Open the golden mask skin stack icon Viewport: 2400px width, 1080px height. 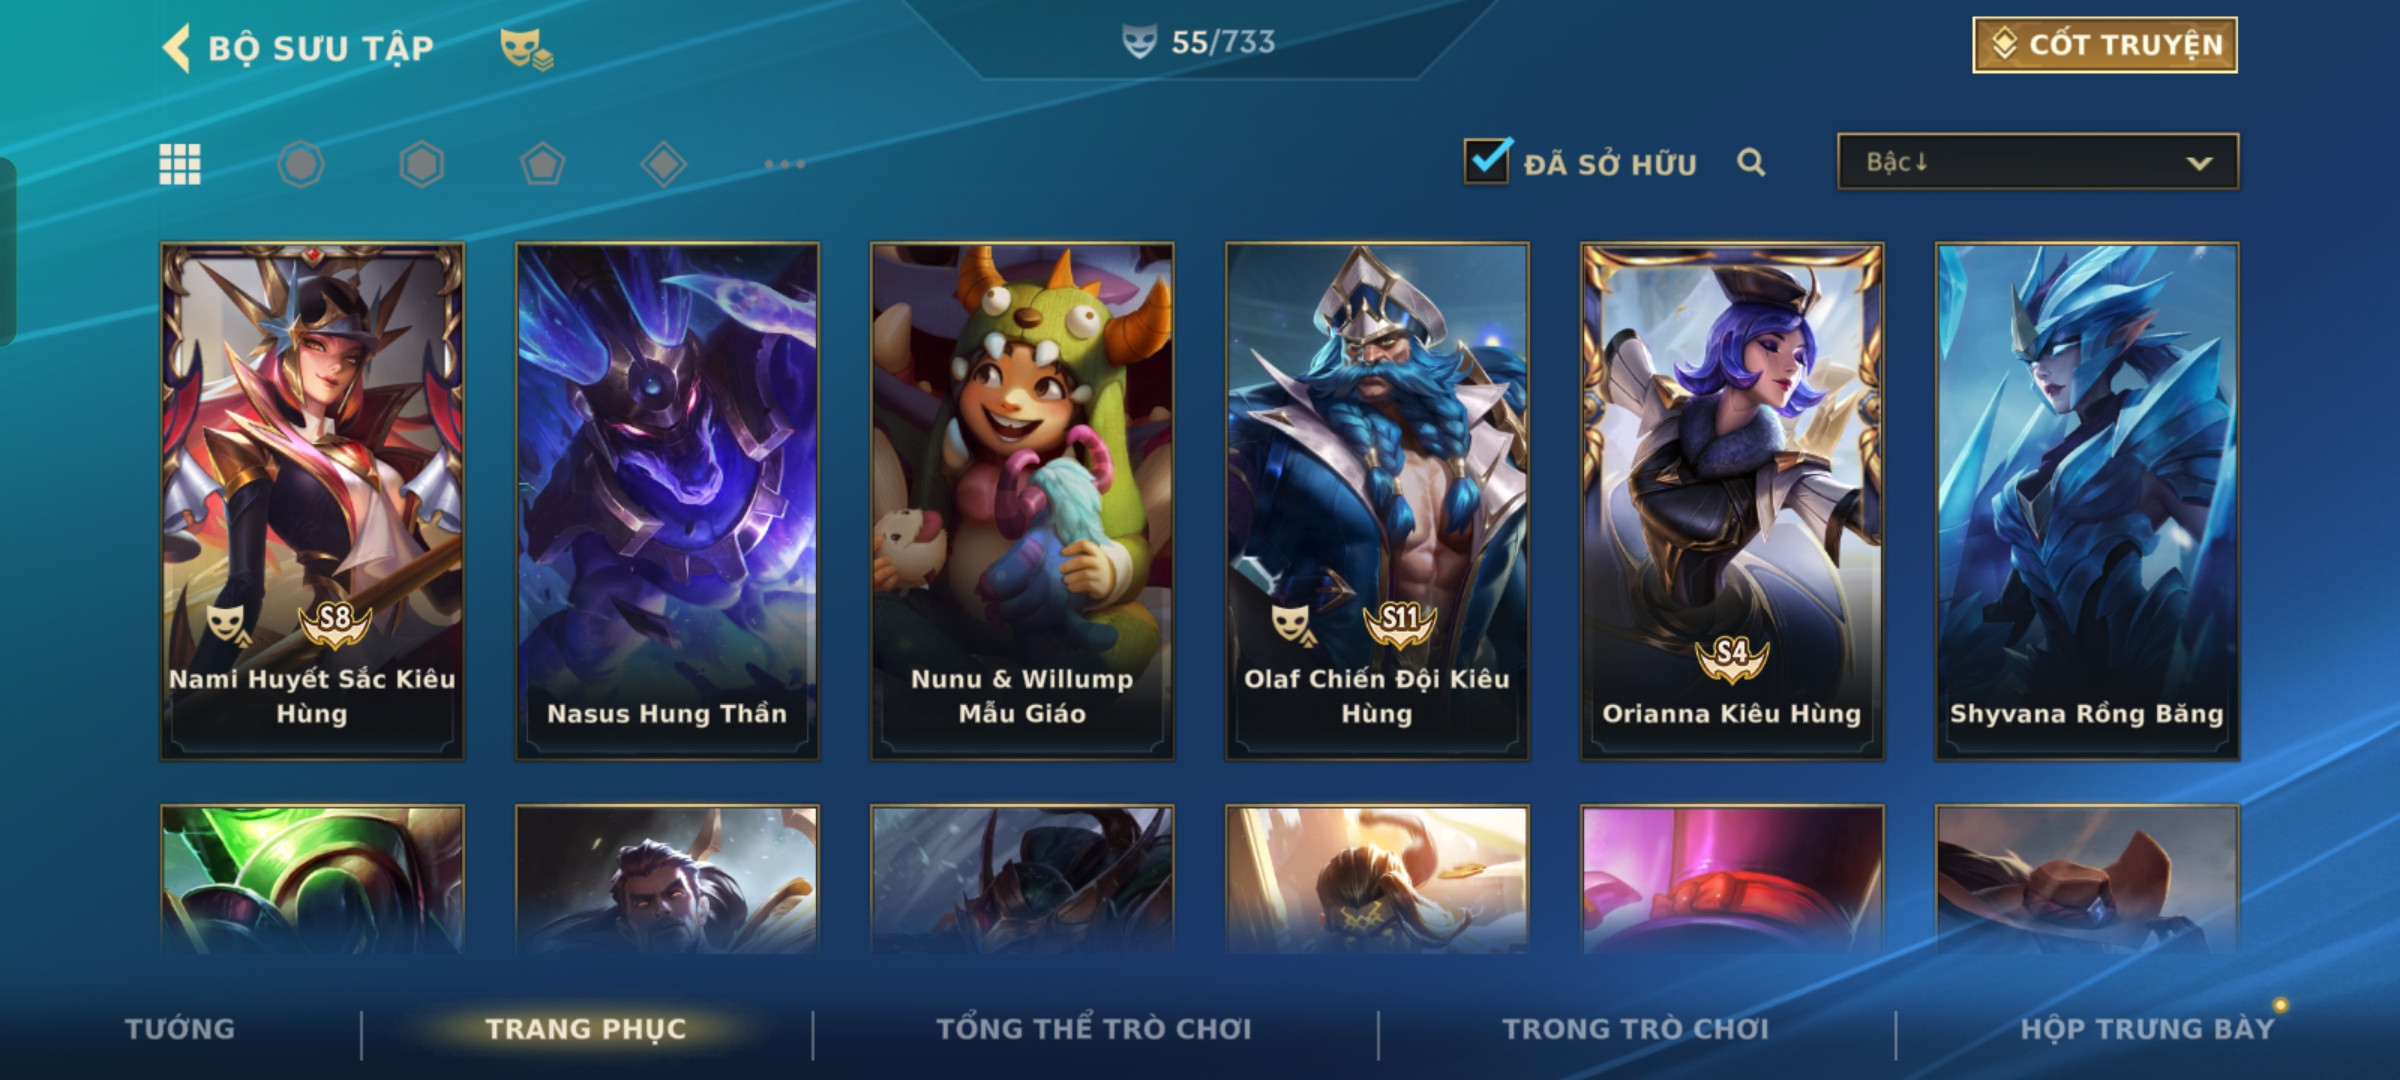(x=526, y=48)
